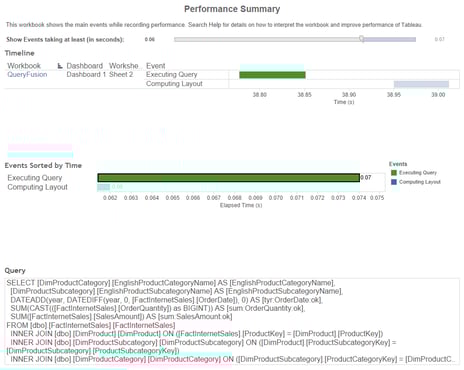Click the Timeline section heading
Screen dimensions: 464x370
(20, 53)
